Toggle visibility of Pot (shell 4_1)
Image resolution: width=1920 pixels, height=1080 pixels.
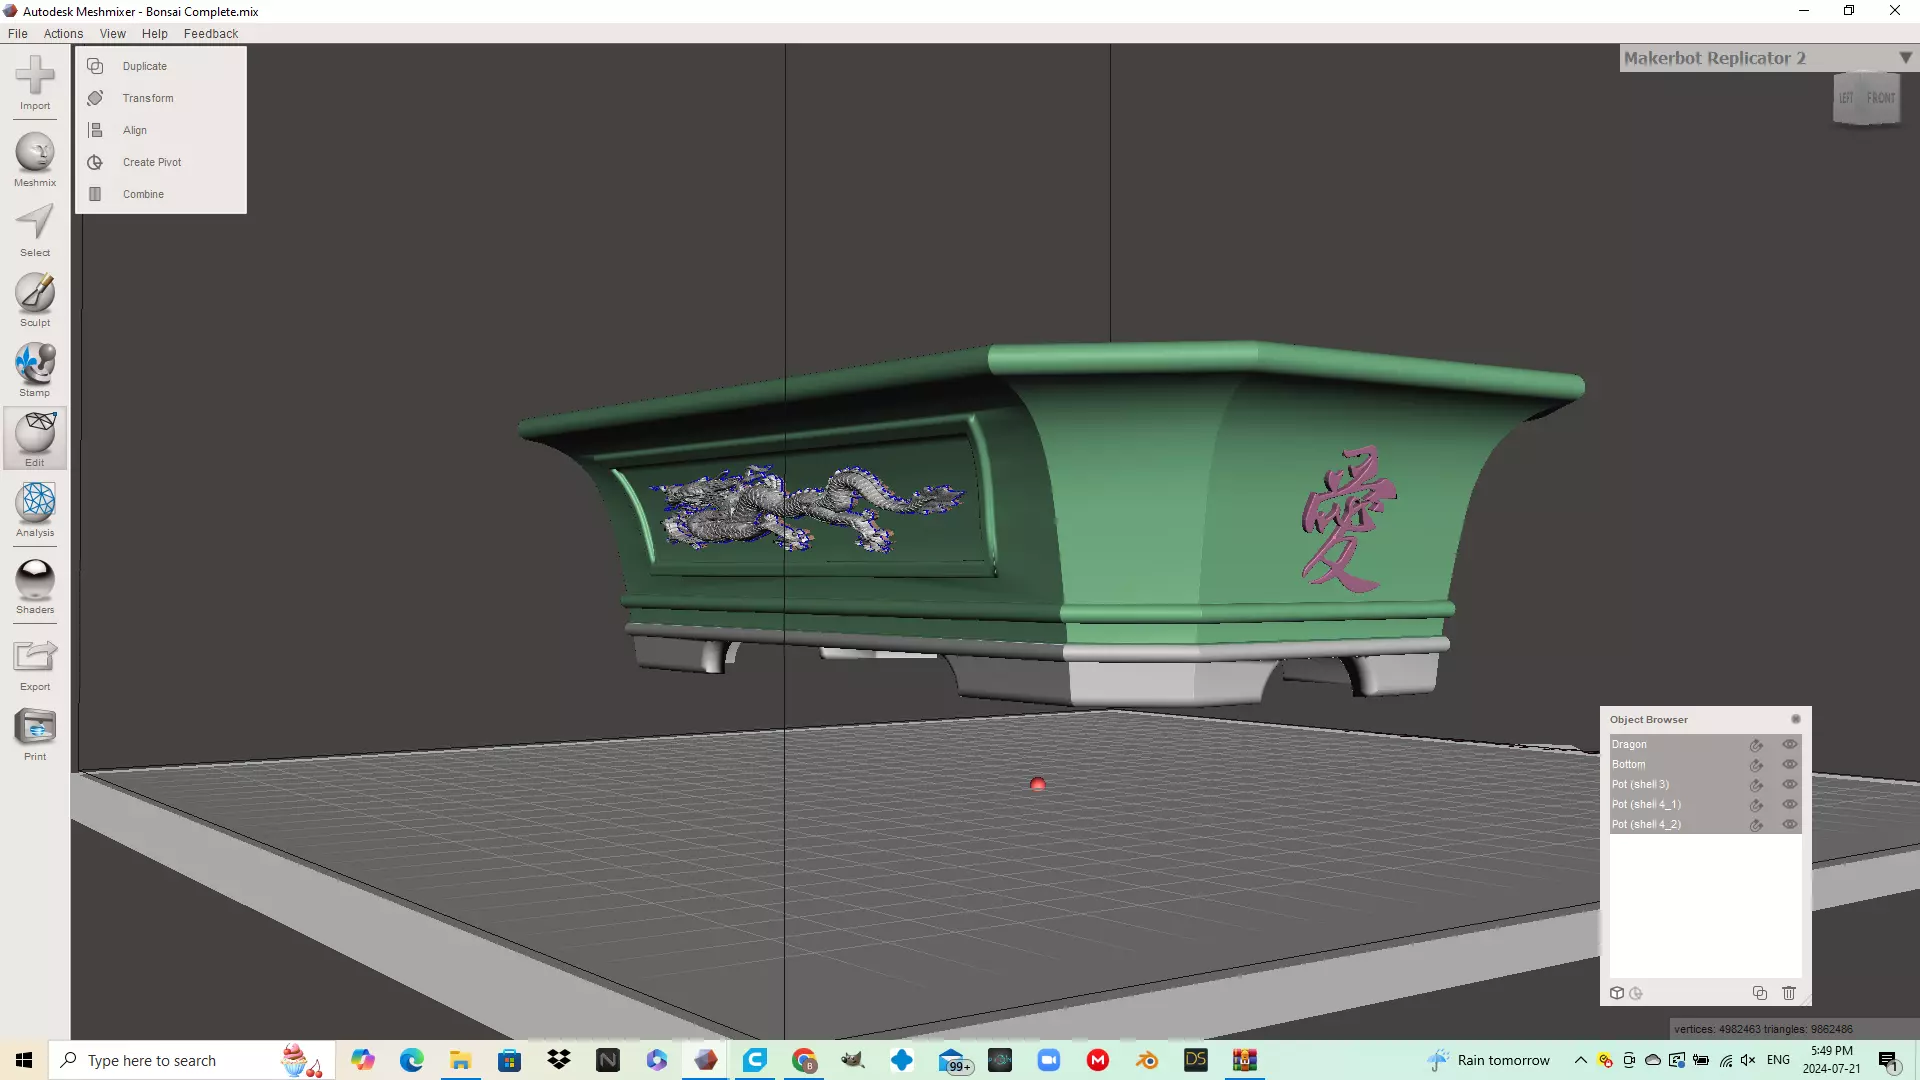tap(1790, 804)
